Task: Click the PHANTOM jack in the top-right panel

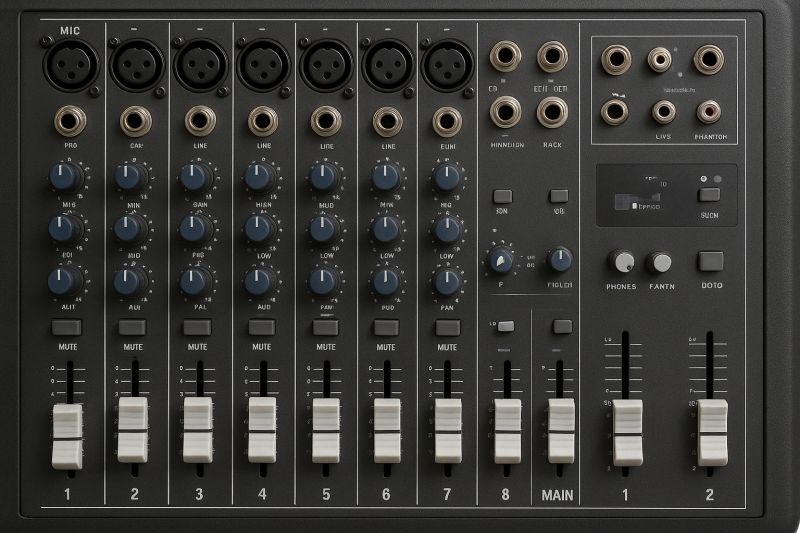Action: coord(709,111)
